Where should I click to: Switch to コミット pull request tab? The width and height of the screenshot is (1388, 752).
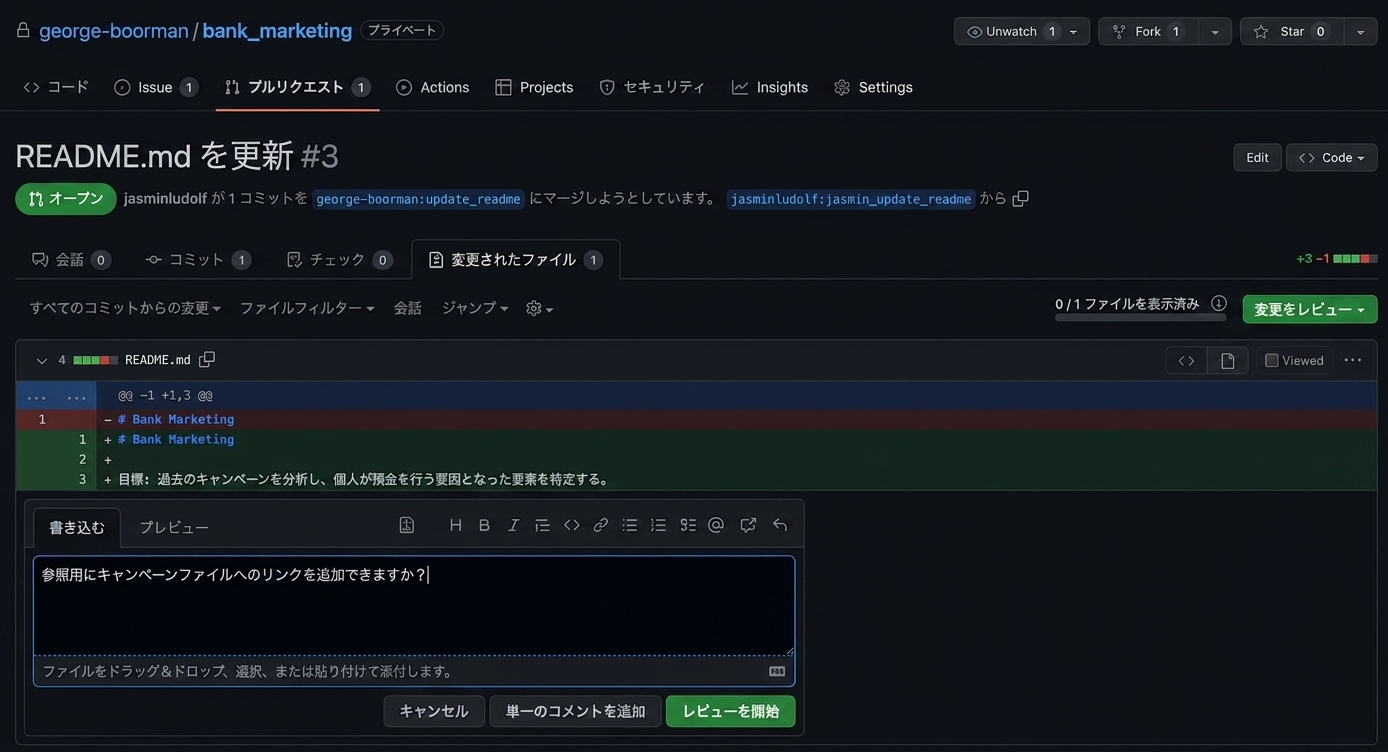click(197, 260)
